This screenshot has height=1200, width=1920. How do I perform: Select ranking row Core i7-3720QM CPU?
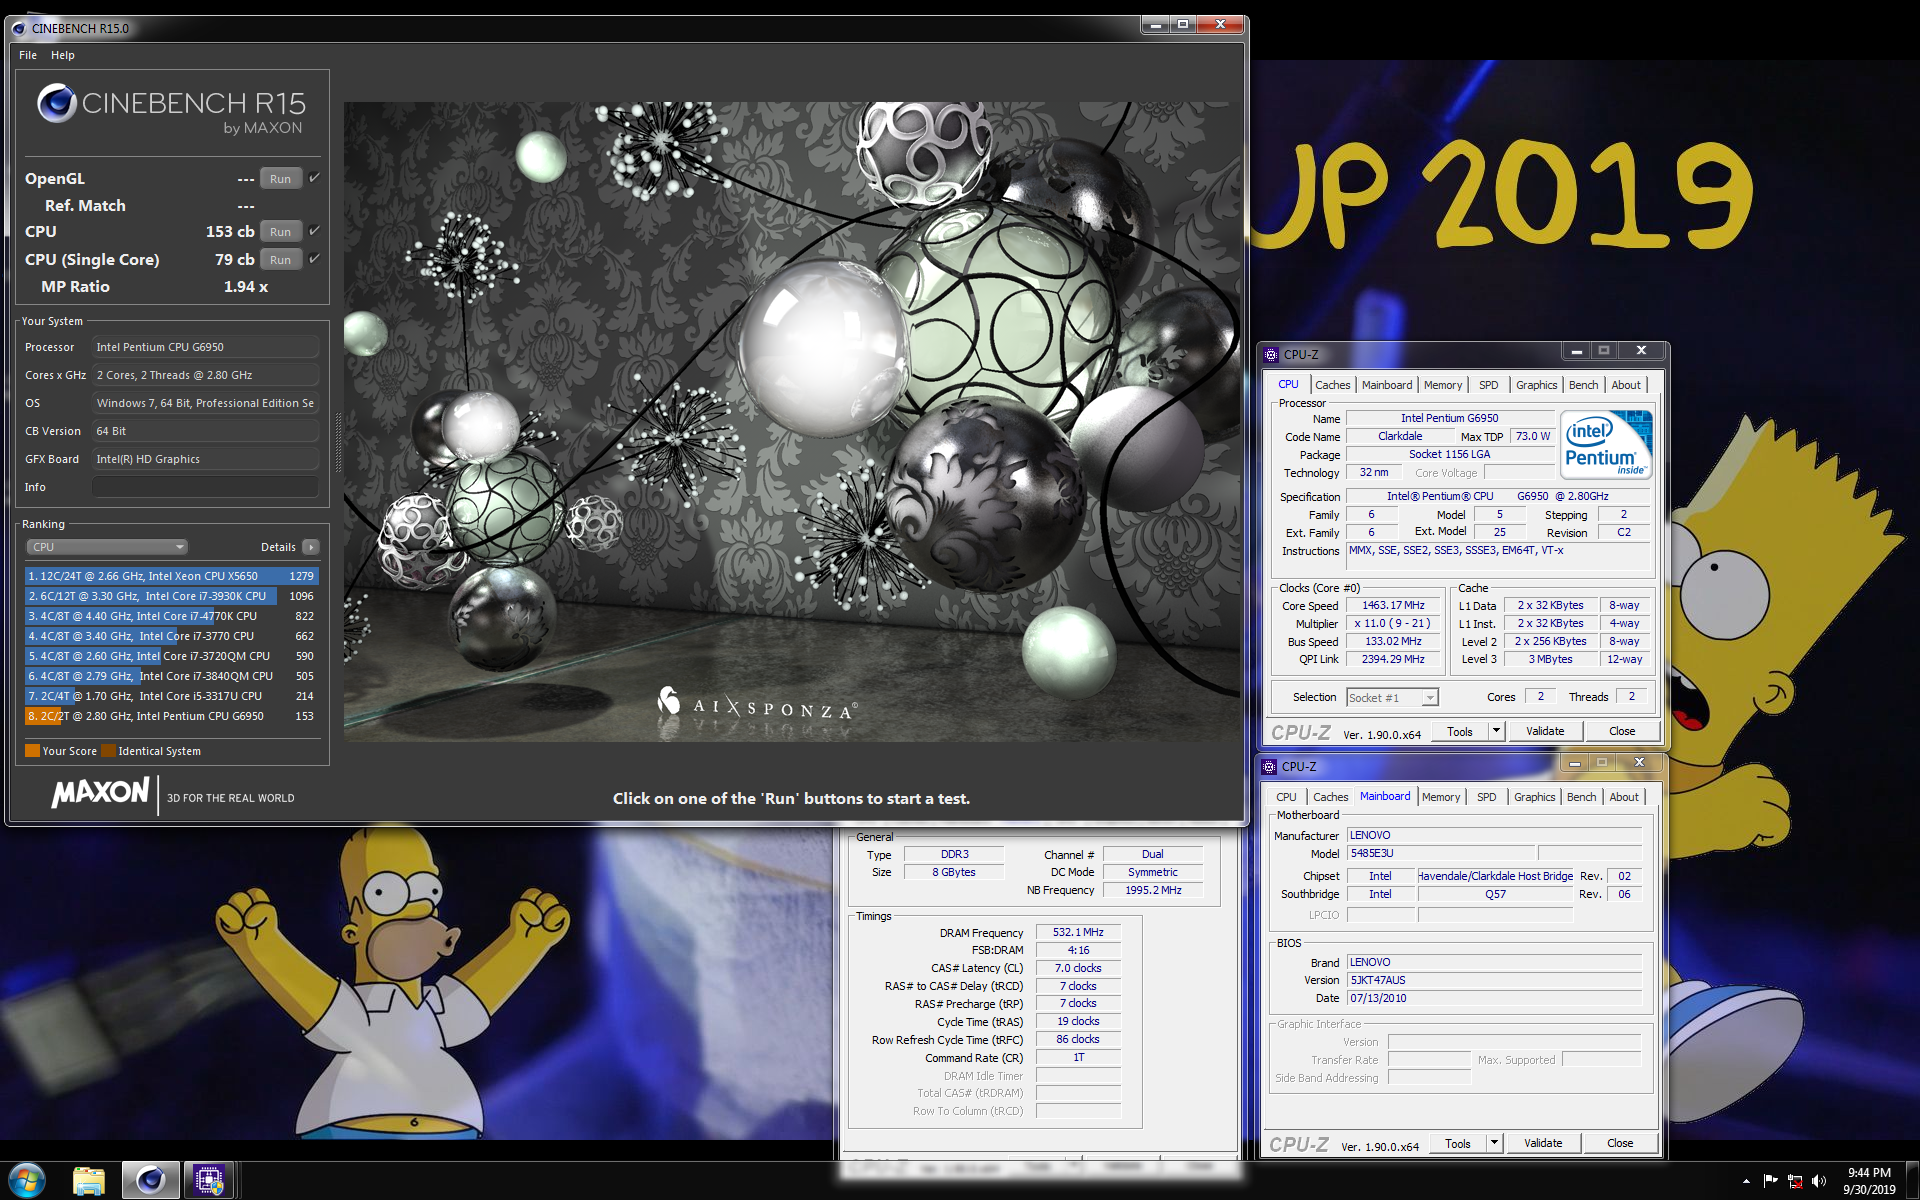171,656
